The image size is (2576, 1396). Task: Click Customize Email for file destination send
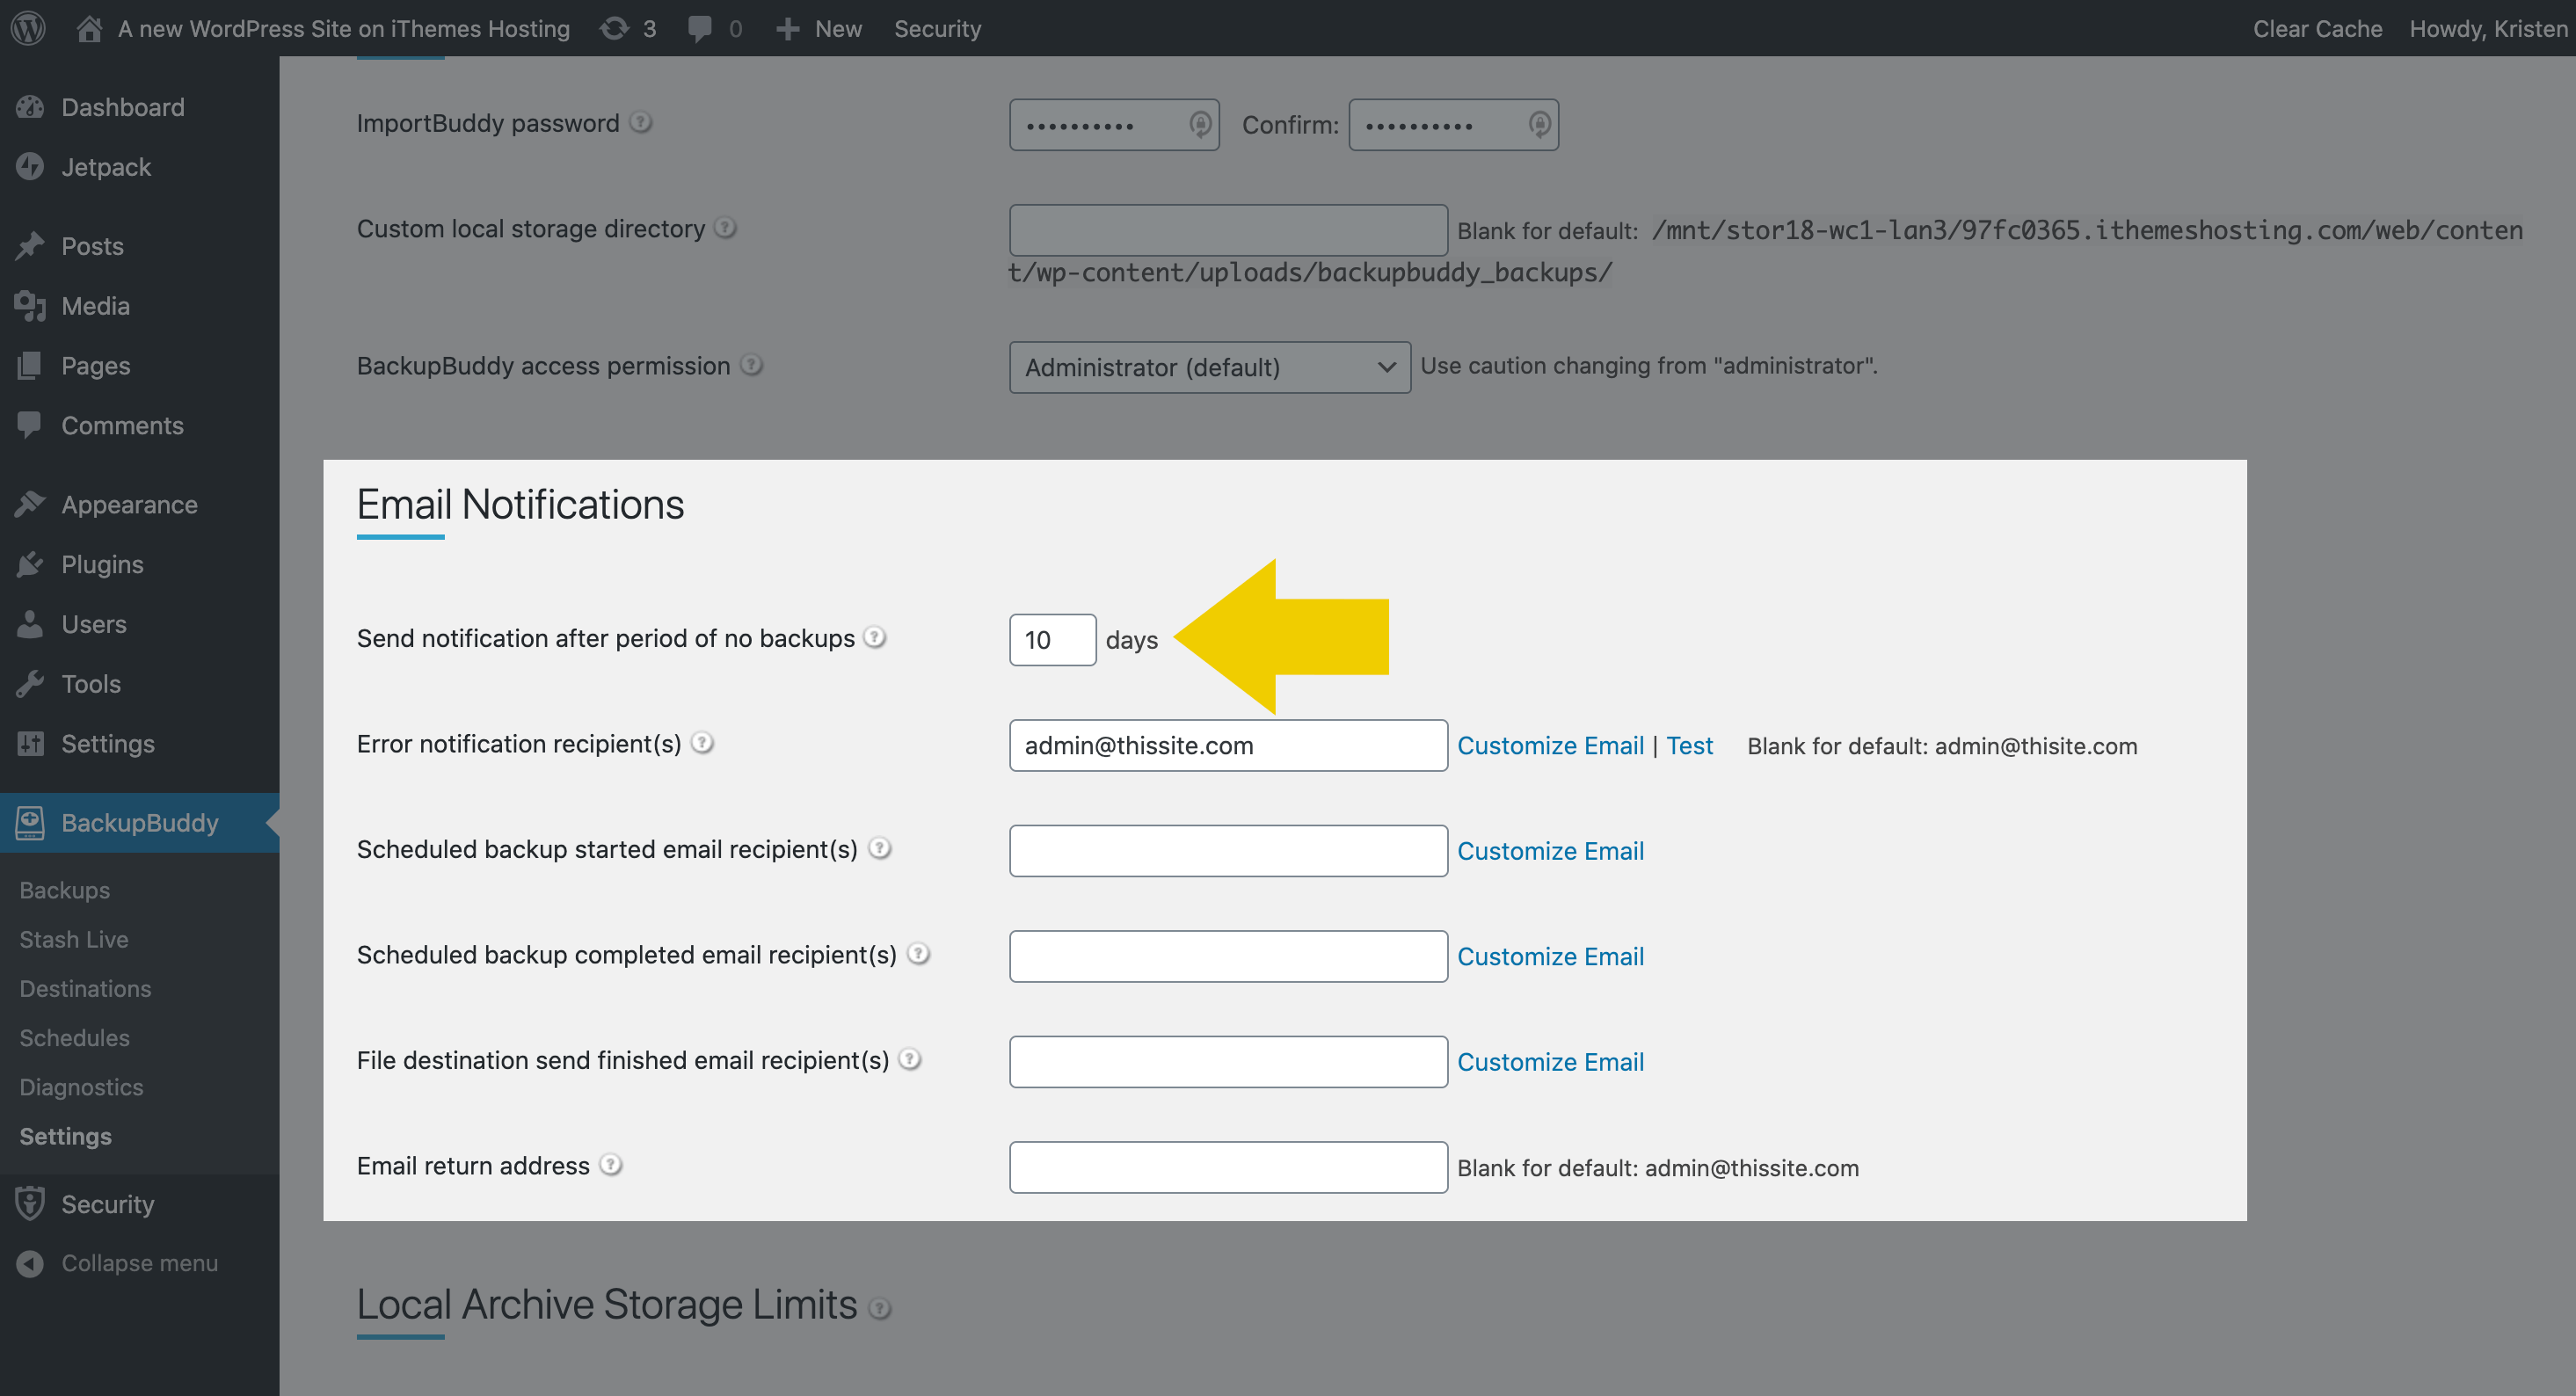(x=1550, y=1062)
